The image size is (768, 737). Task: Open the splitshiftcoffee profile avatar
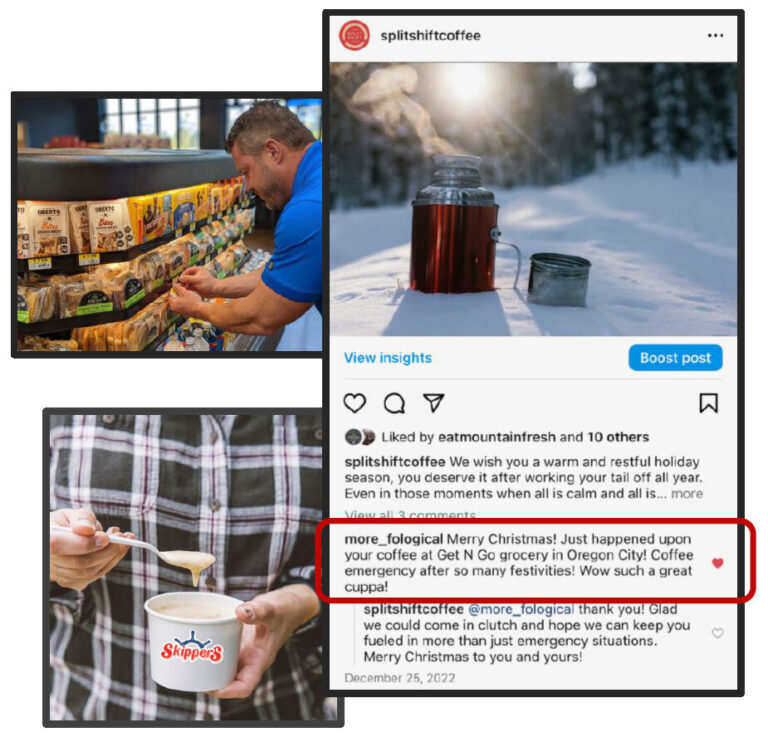[355, 35]
